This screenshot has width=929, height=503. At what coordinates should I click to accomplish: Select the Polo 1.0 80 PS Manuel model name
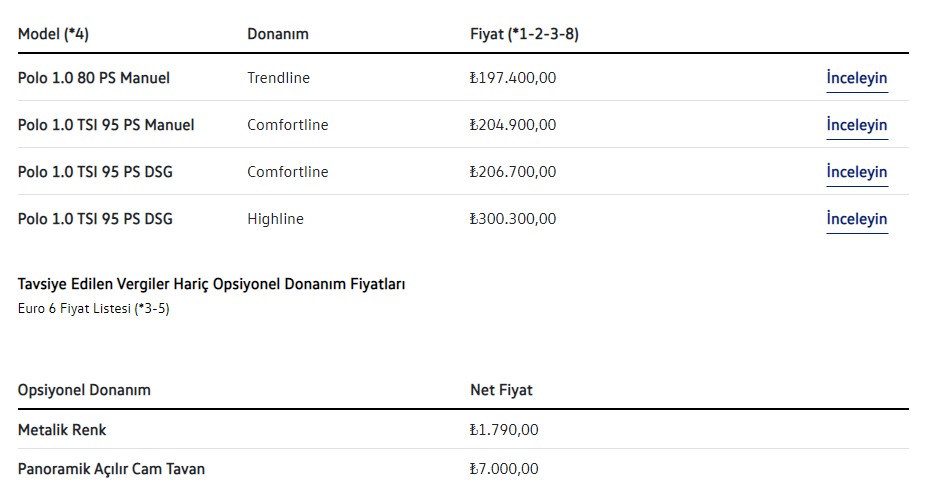click(94, 78)
